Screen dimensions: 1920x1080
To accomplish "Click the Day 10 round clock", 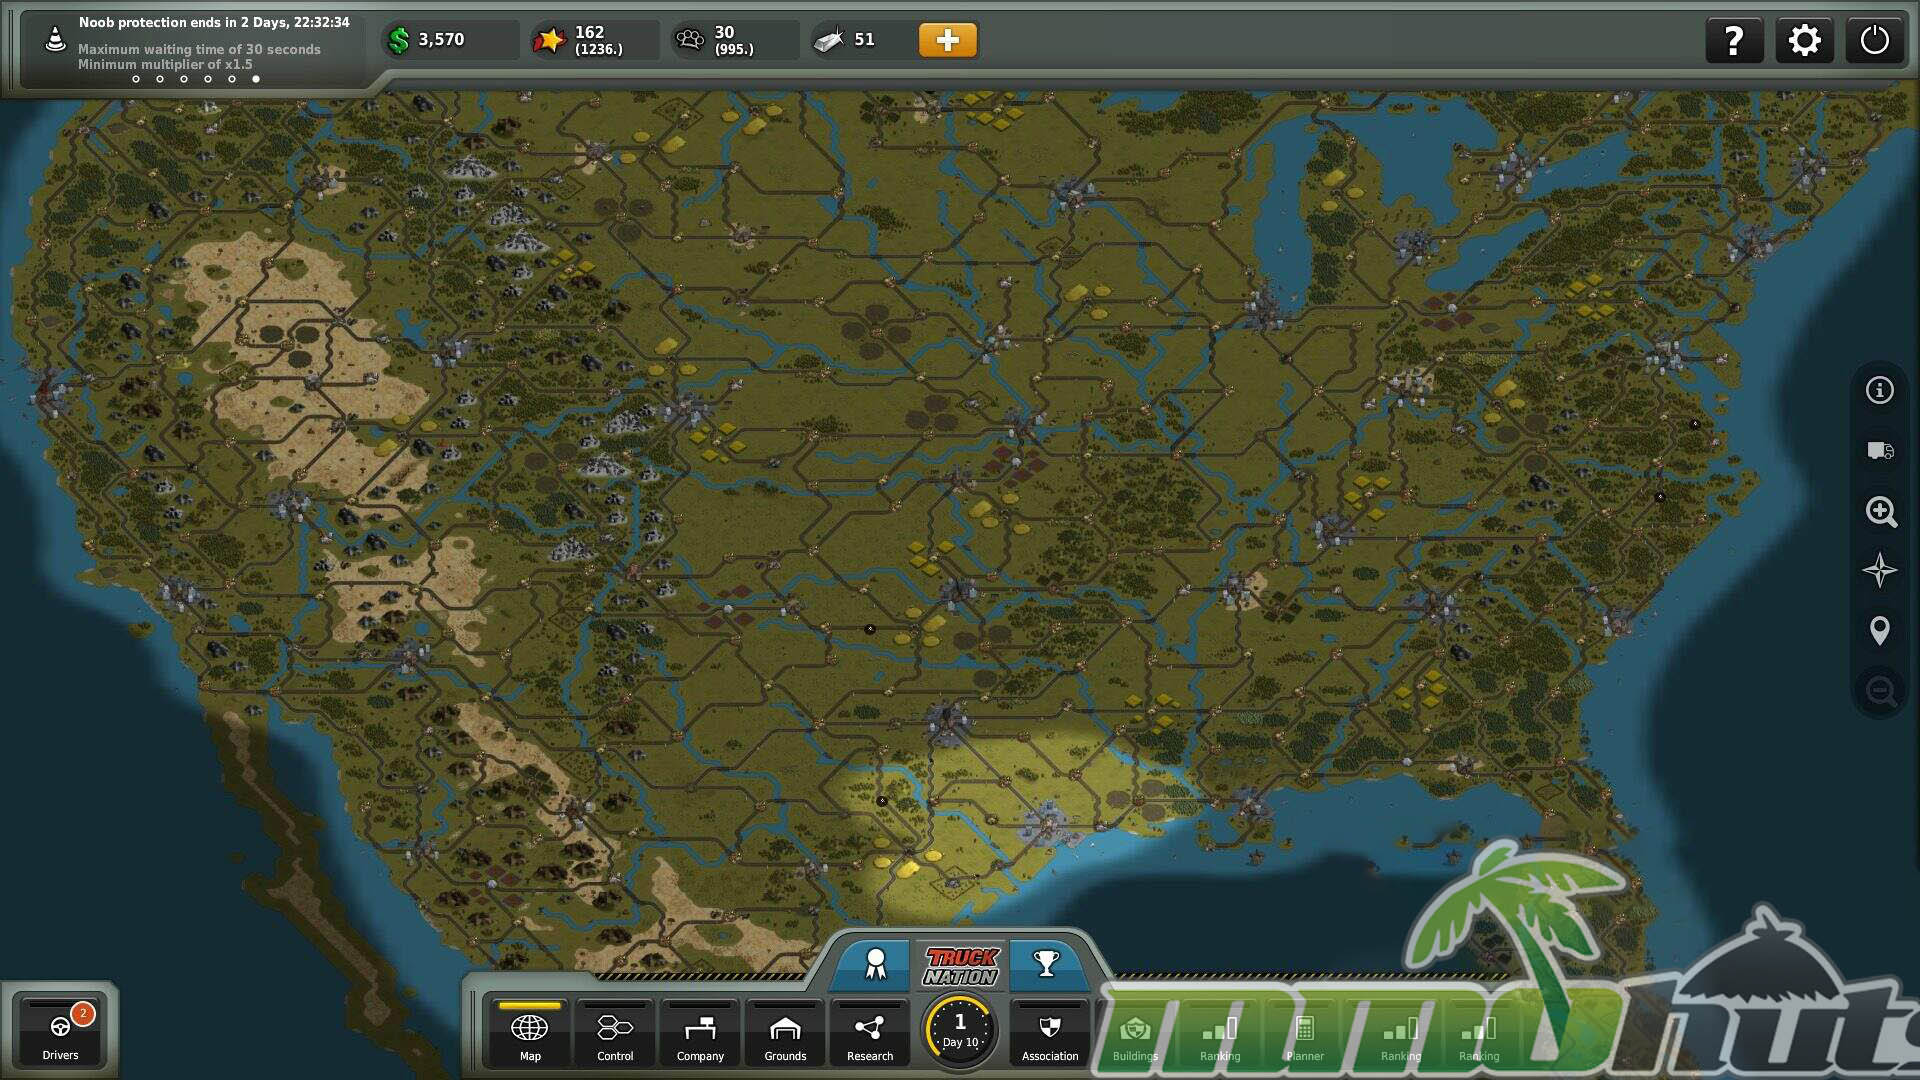I will coord(960,1030).
